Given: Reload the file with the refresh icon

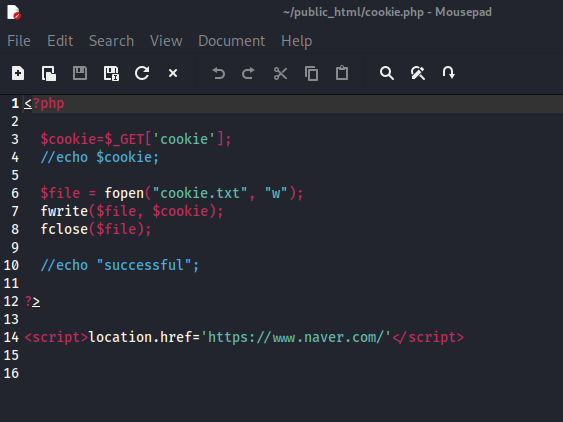Looking at the screenshot, I should point(142,73).
